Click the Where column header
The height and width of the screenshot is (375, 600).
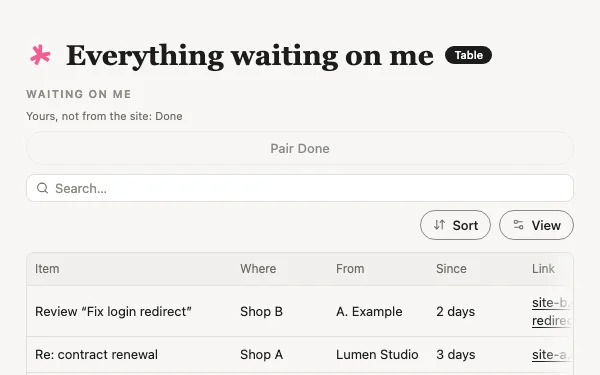[x=258, y=269]
